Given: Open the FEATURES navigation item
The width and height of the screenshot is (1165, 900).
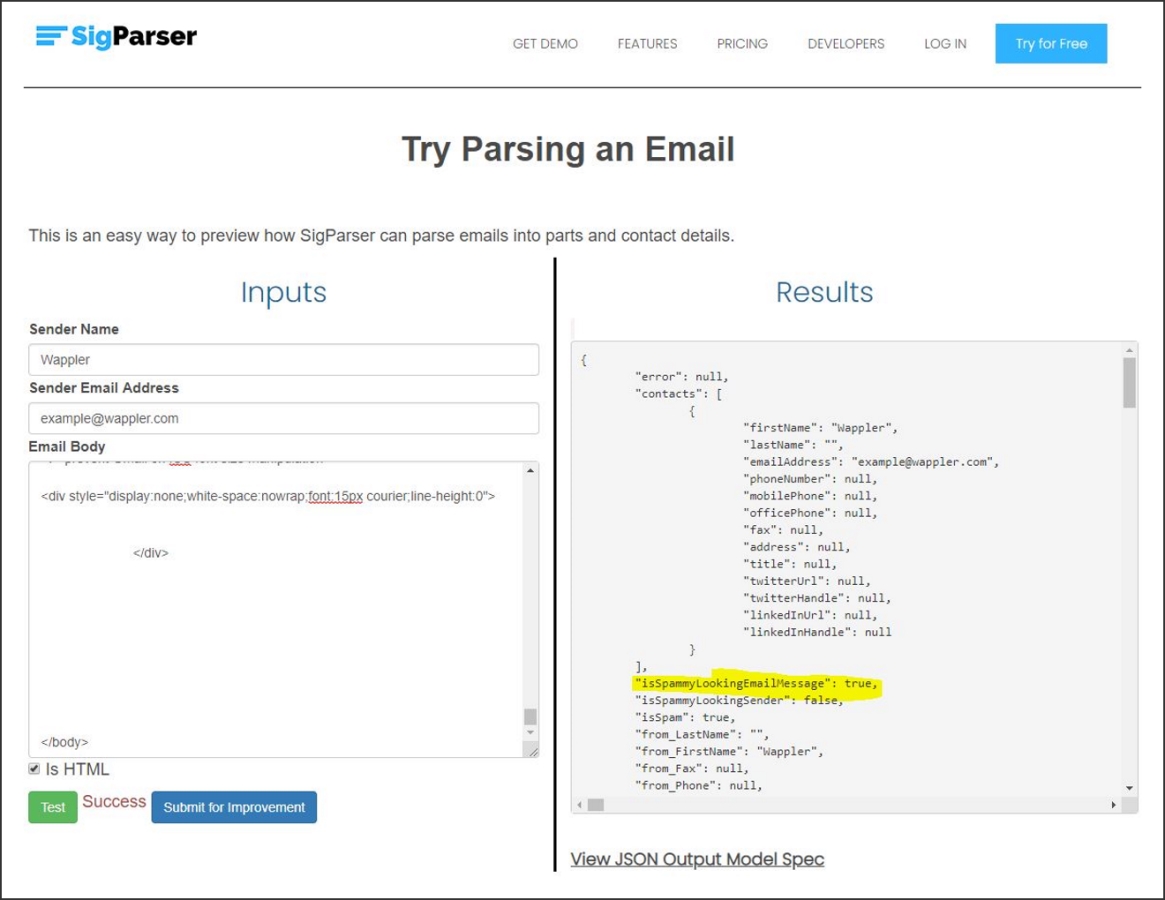Looking at the screenshot, I should (x=647, y=44).
